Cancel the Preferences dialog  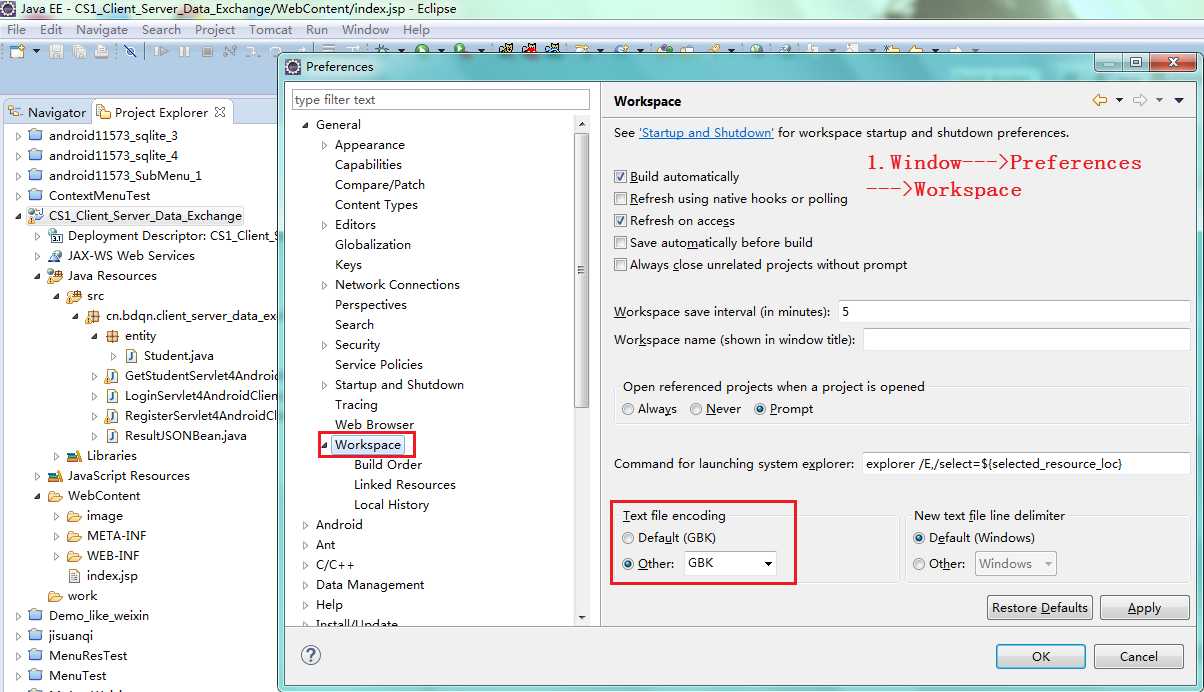click(x=1139, y=656)
